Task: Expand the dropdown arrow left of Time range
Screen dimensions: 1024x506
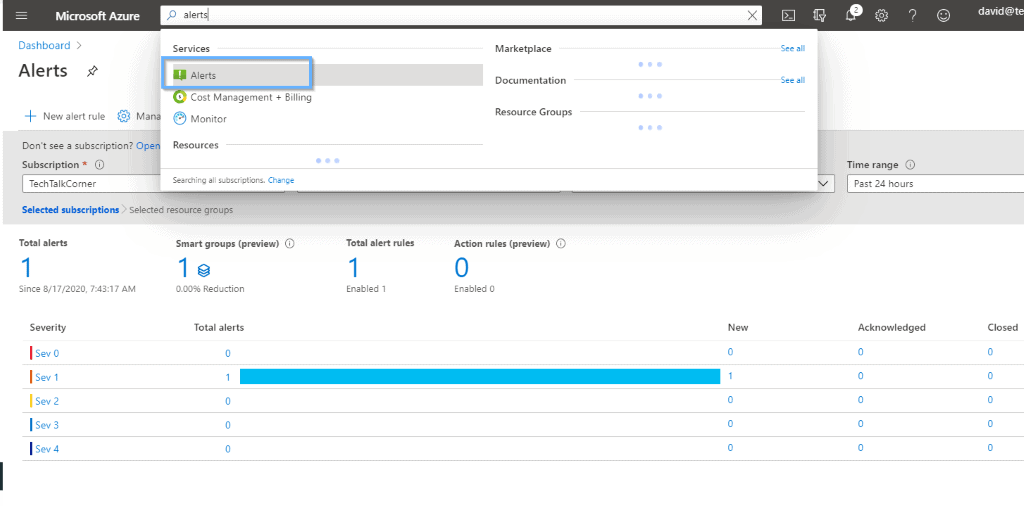Action: point(824,183)
